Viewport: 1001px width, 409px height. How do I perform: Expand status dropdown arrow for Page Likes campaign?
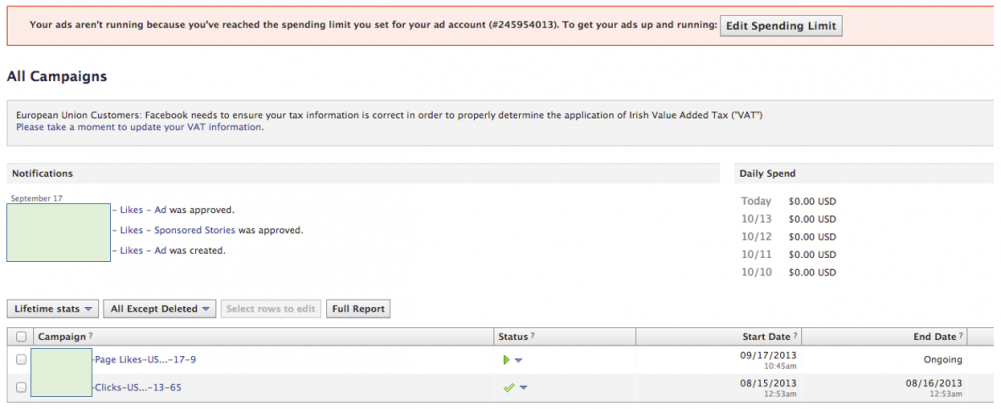click(520, 360)
